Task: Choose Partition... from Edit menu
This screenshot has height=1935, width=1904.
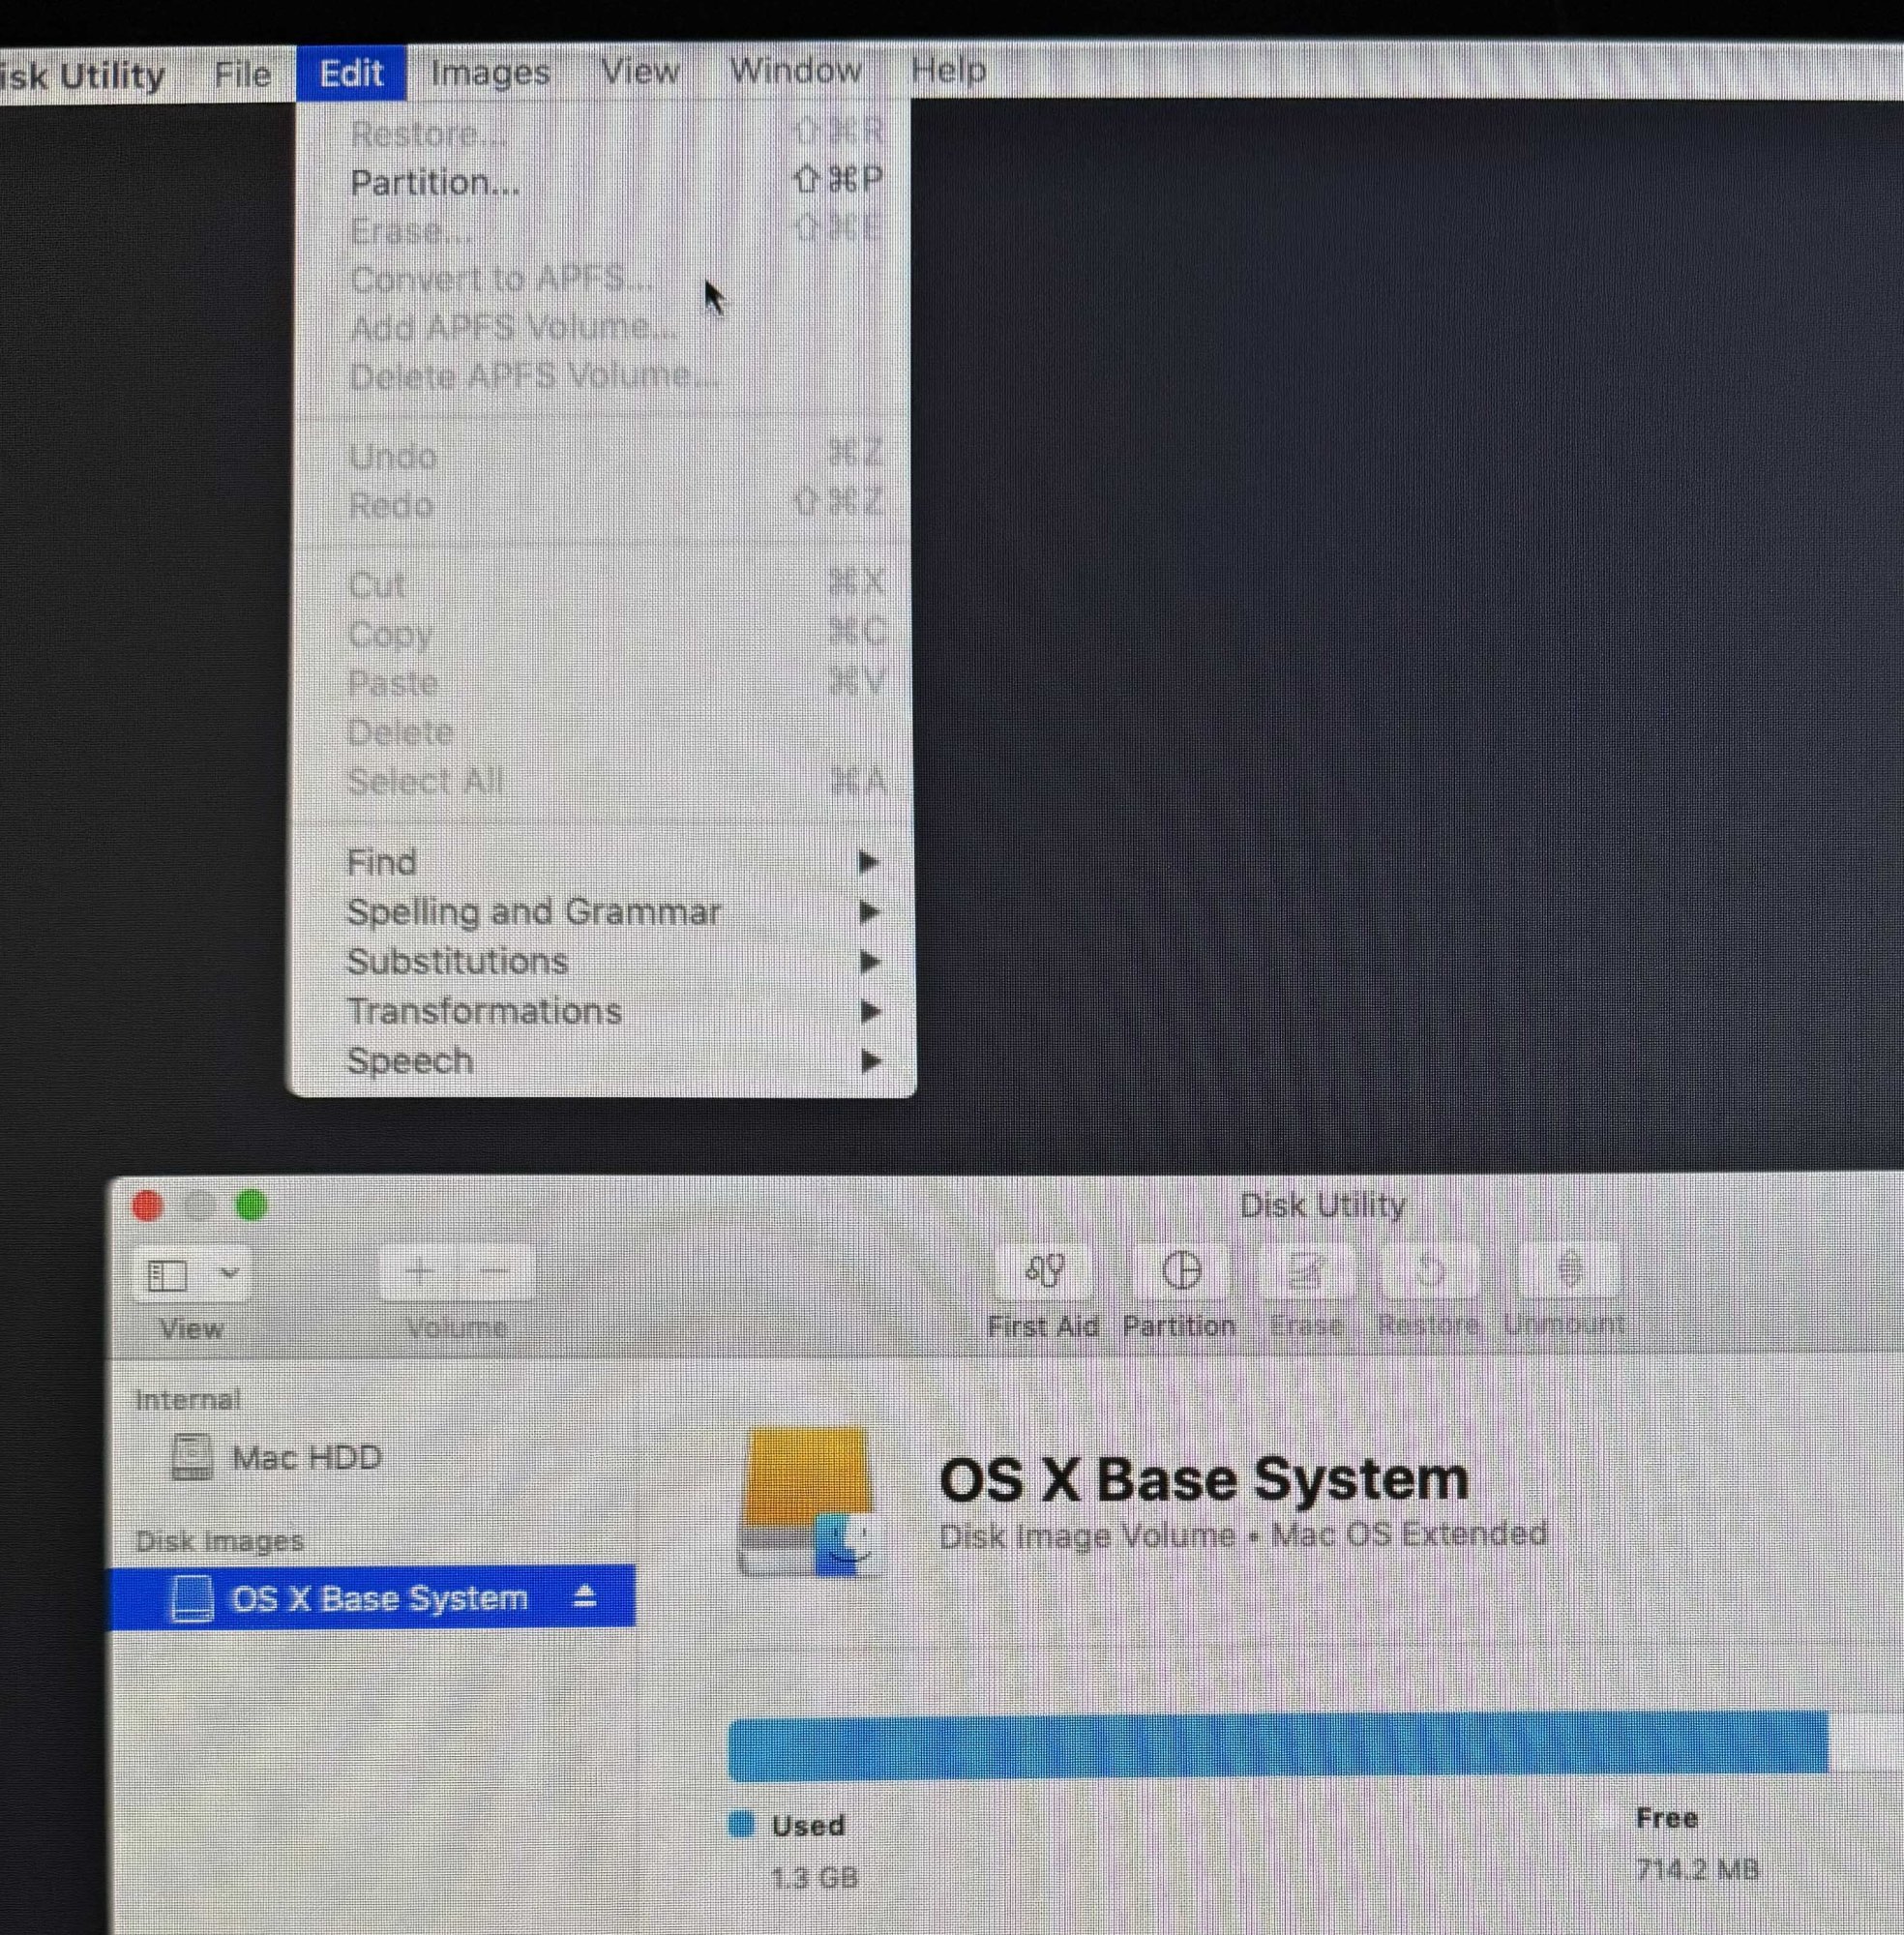Action: (x=435, y=183)
